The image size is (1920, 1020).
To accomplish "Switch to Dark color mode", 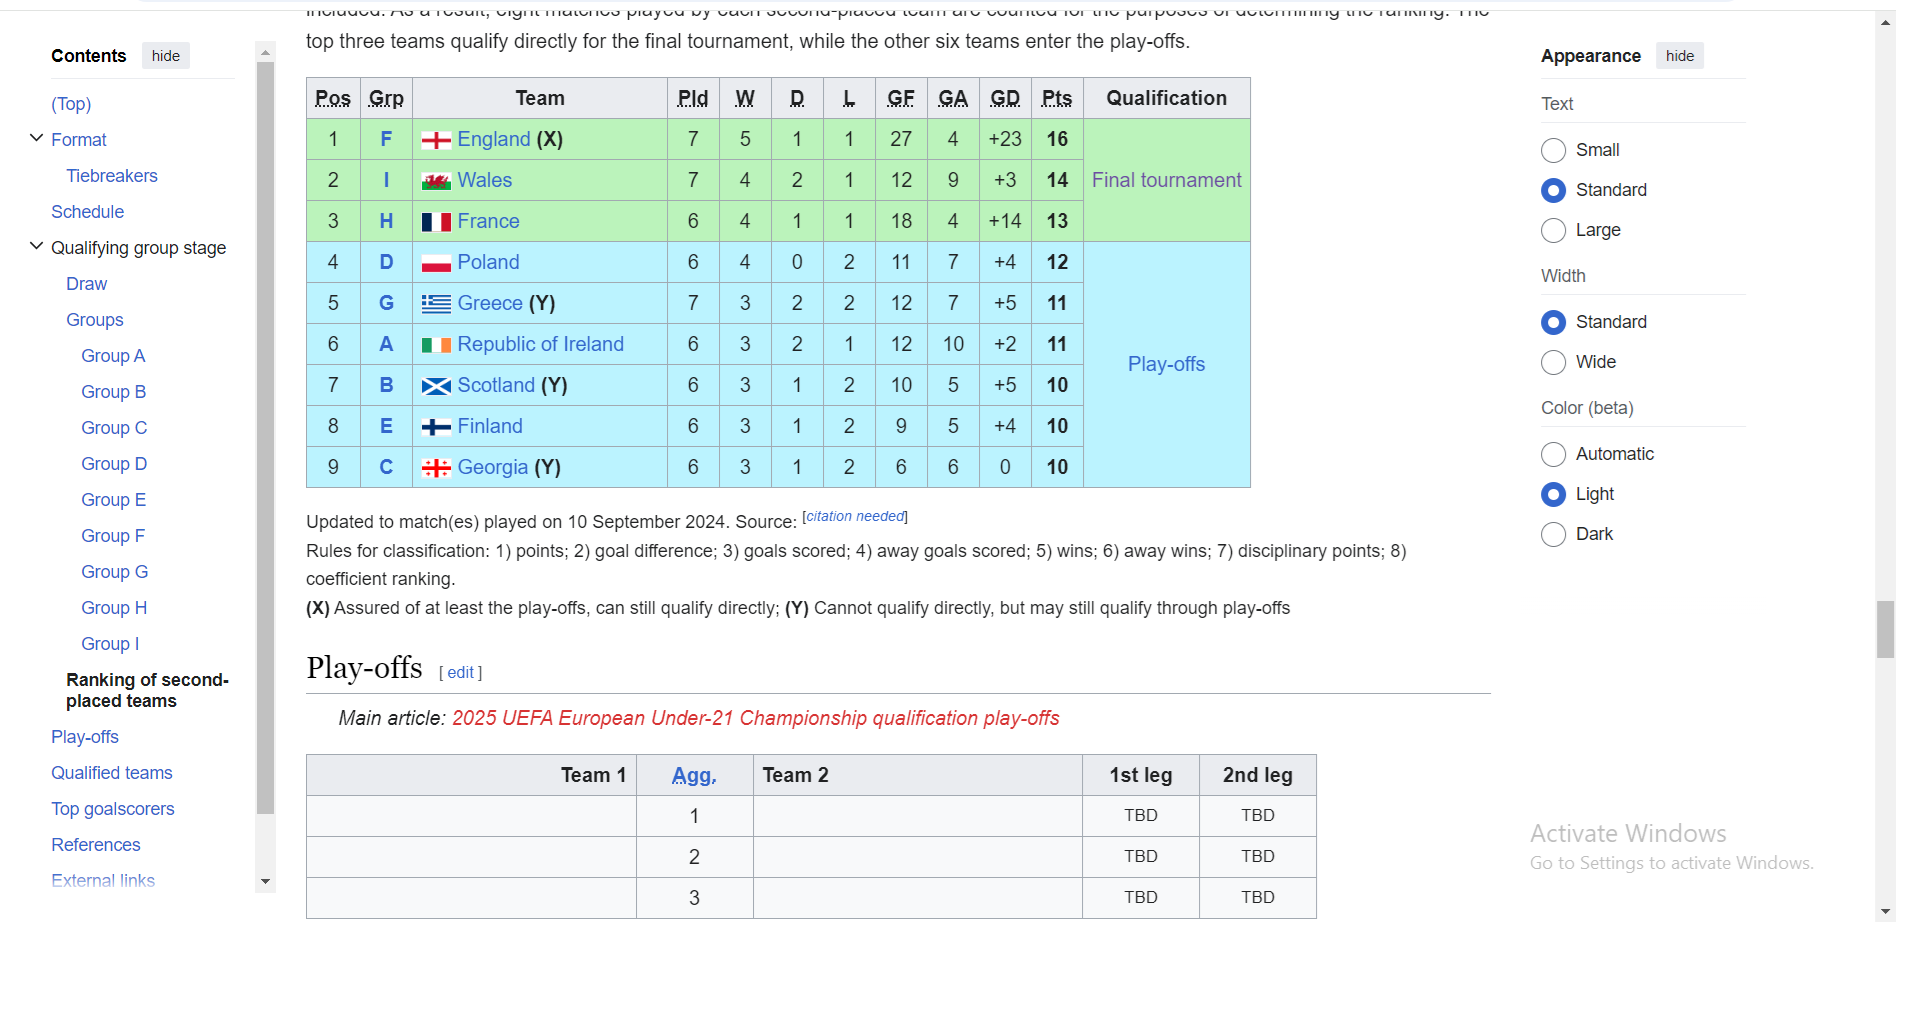I will tap(1553, 534).
